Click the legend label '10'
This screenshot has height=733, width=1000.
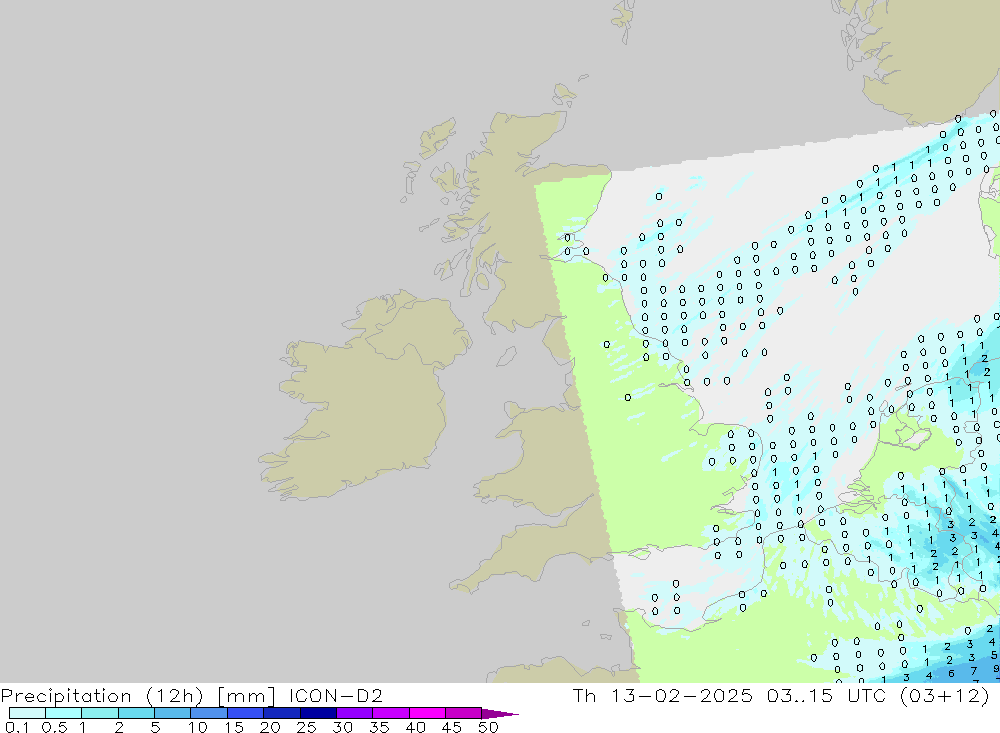coord(198,727)
